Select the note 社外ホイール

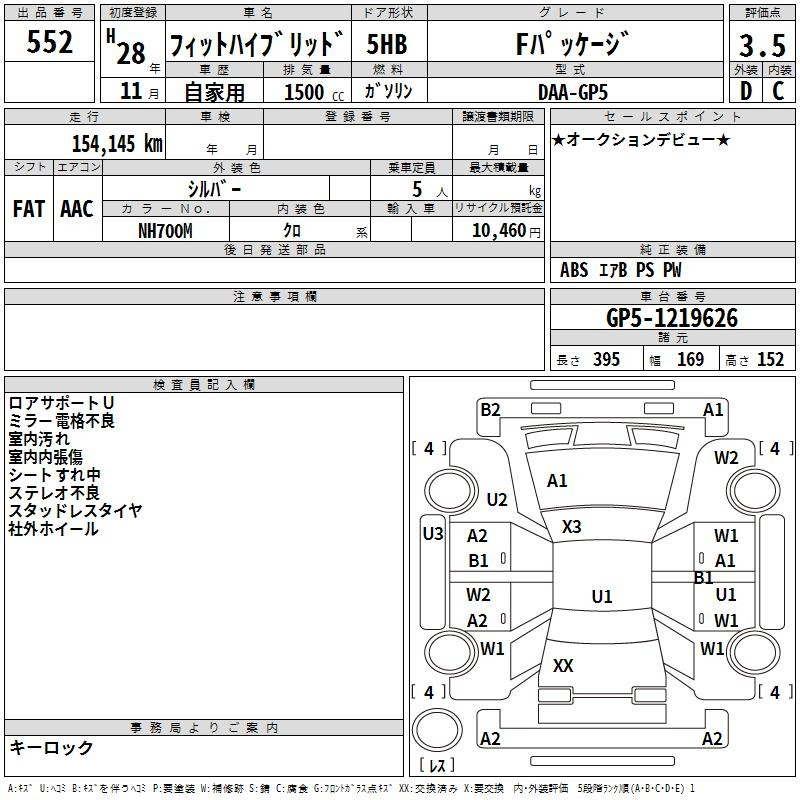coord(54,529)
